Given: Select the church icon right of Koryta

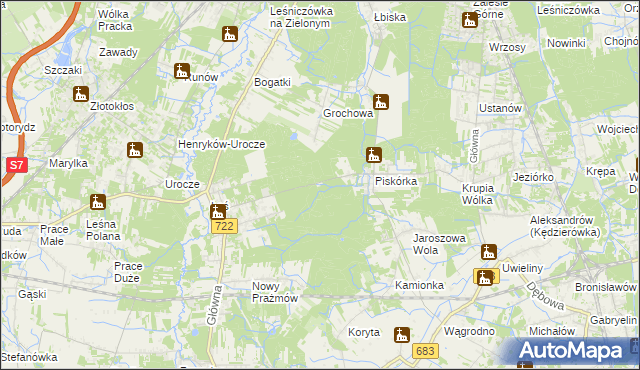Looking at the screenshot, I should [x=402, y=335].
